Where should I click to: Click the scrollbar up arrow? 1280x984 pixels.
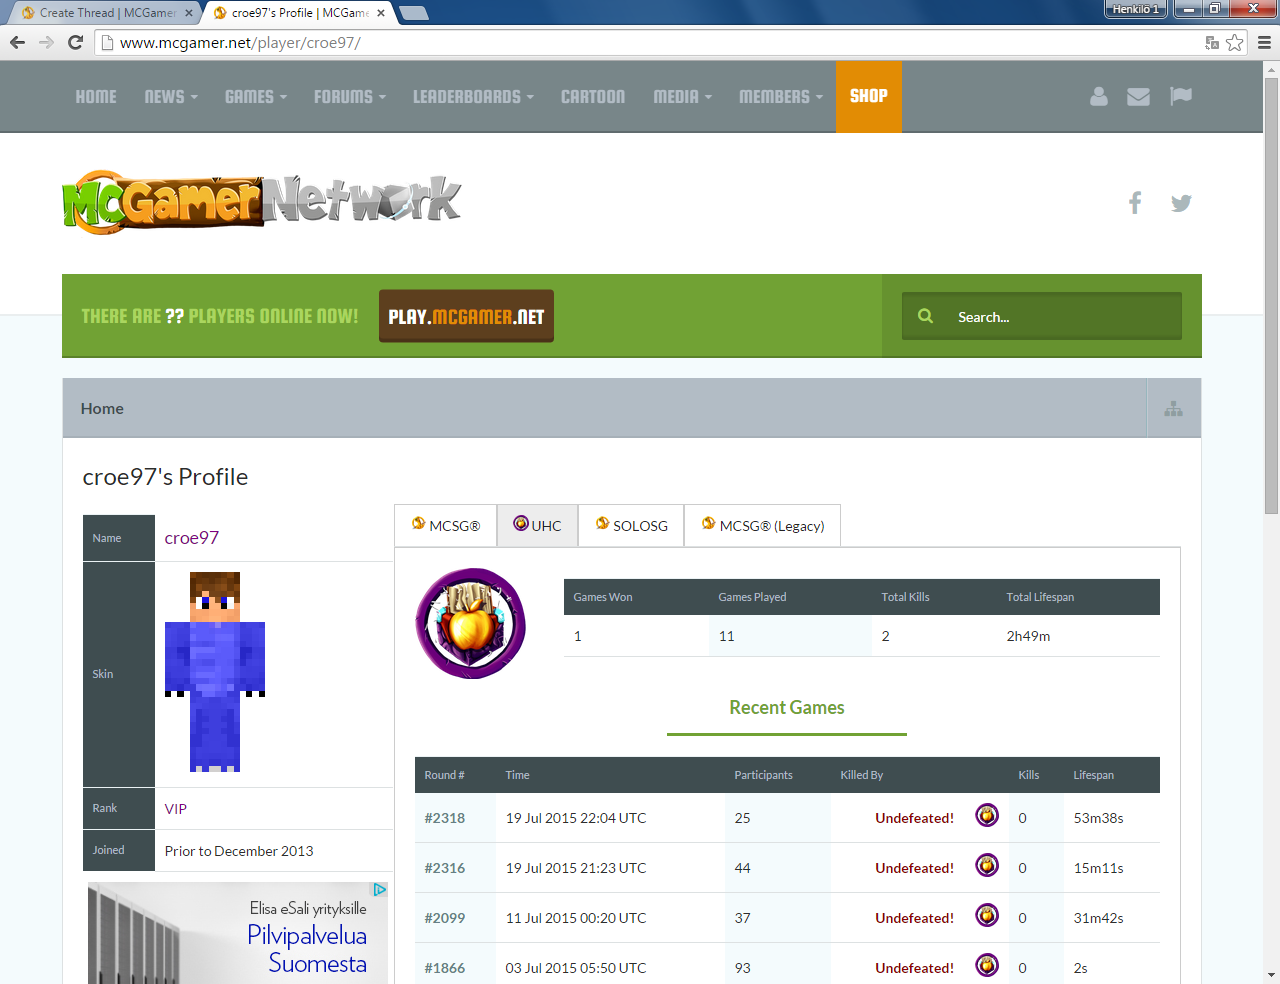tap(1271, 69)
